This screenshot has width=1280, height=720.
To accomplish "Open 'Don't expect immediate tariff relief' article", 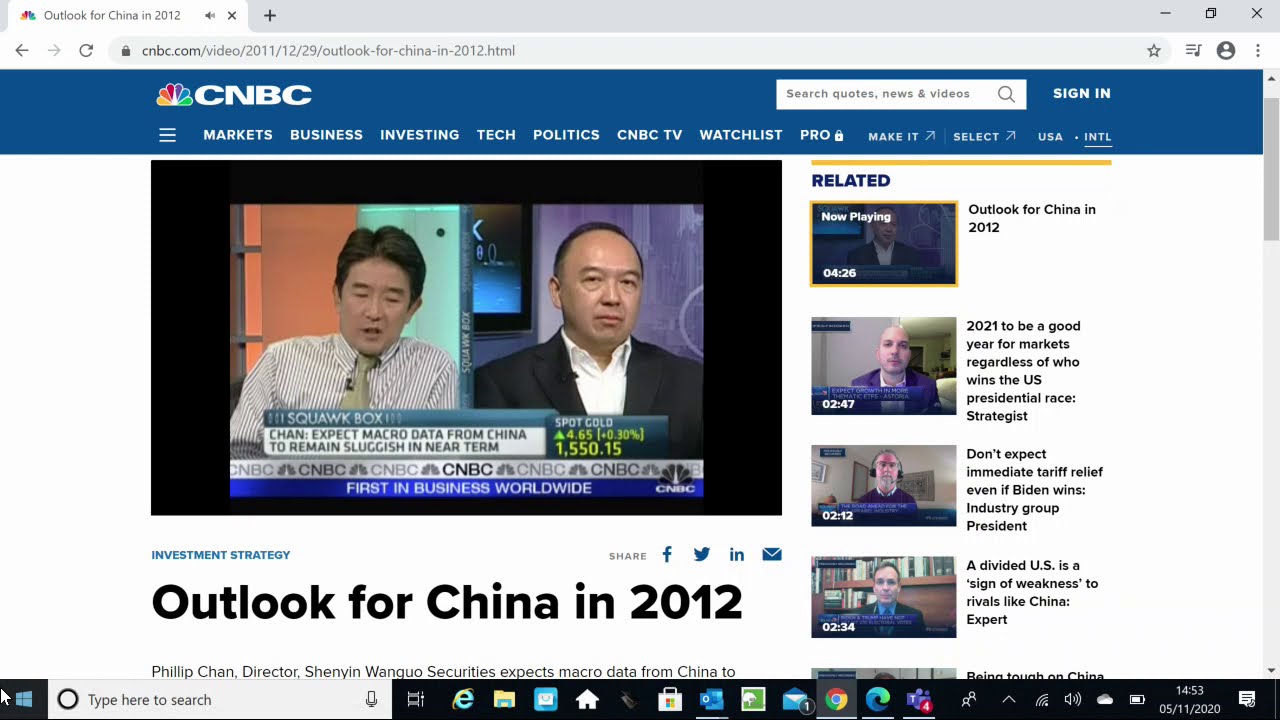I will pyautogui.click(x=1034, y=490).
